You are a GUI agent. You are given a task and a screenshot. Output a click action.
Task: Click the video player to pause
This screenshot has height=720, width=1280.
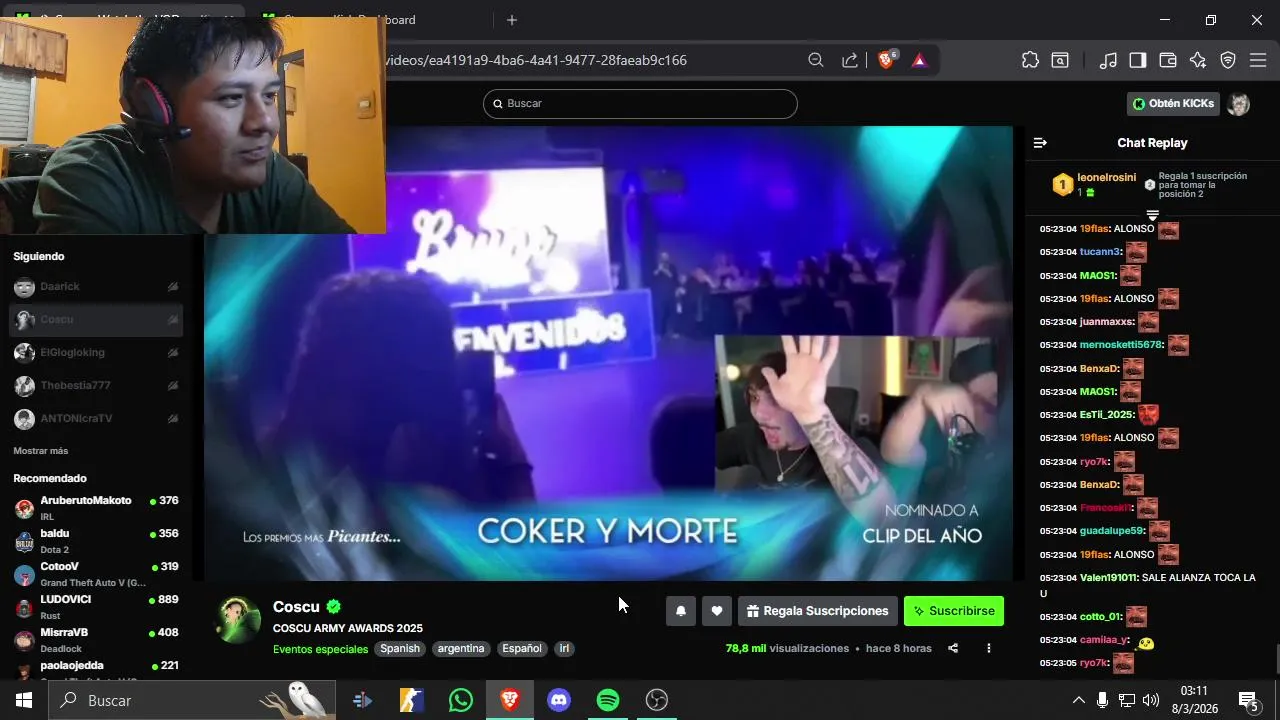608,353
